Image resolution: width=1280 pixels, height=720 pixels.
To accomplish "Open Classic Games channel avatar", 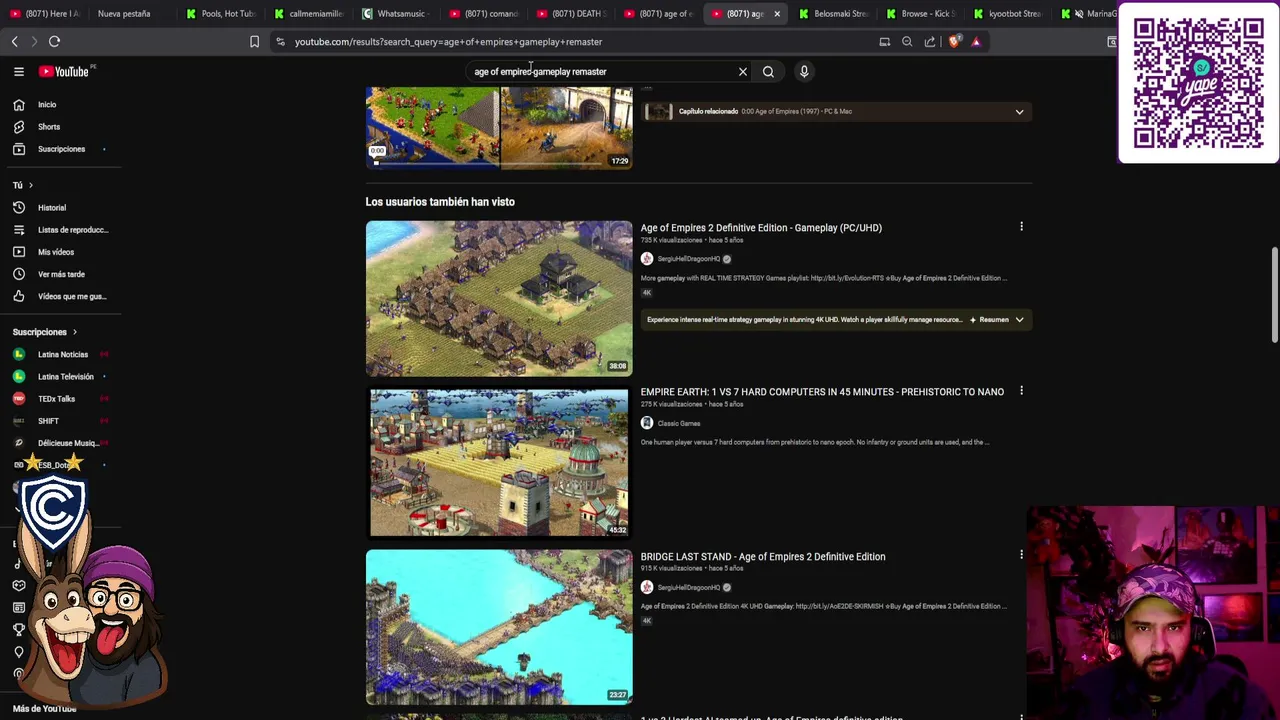I will [x=647, y=423].
